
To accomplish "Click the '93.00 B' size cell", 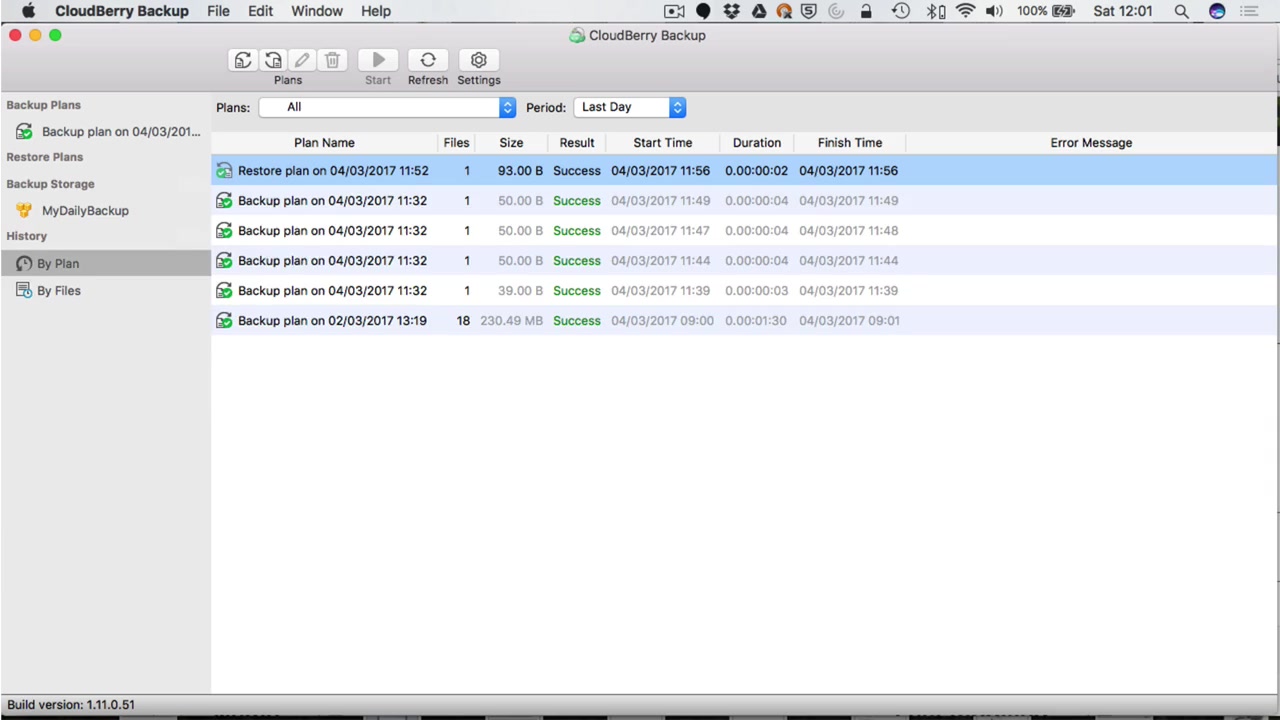I will pyautogui.click(x=520, y=171).
